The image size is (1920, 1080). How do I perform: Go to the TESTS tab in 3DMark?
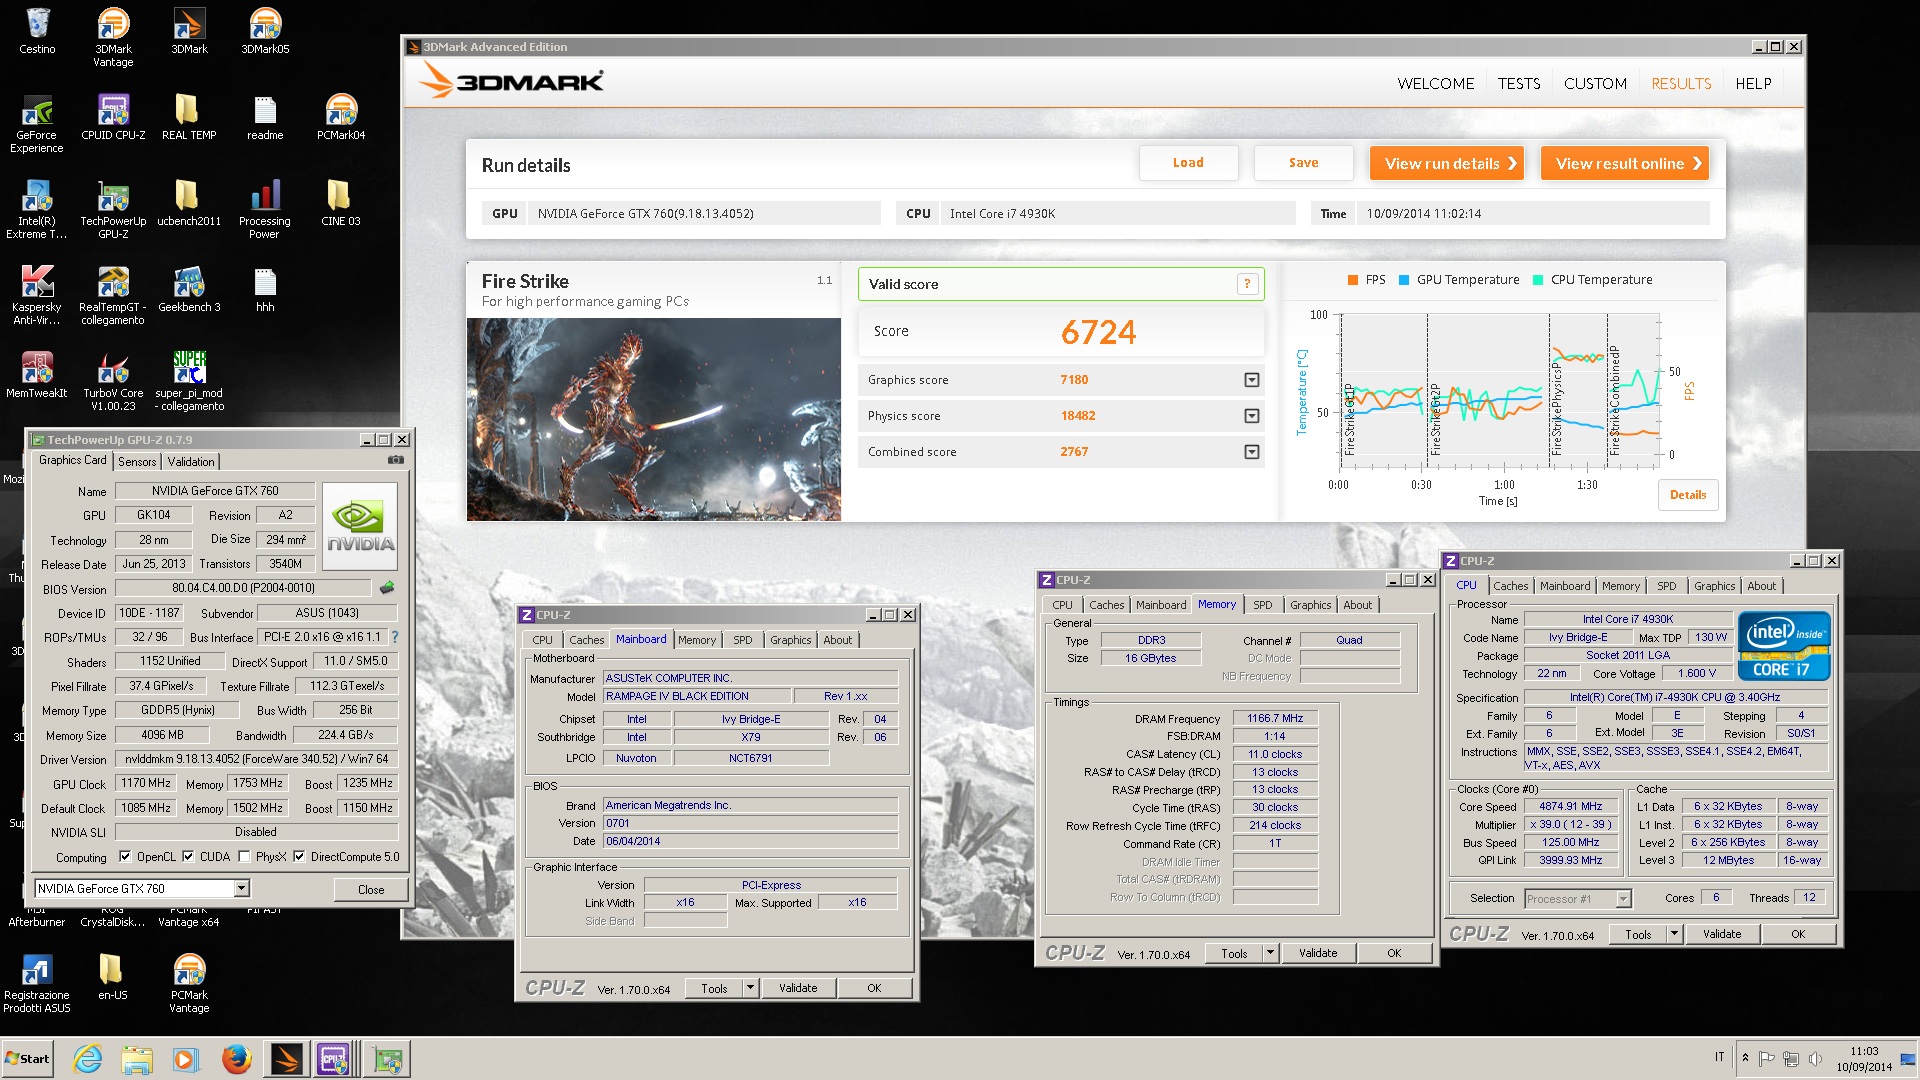click(x=1518, y=84)
